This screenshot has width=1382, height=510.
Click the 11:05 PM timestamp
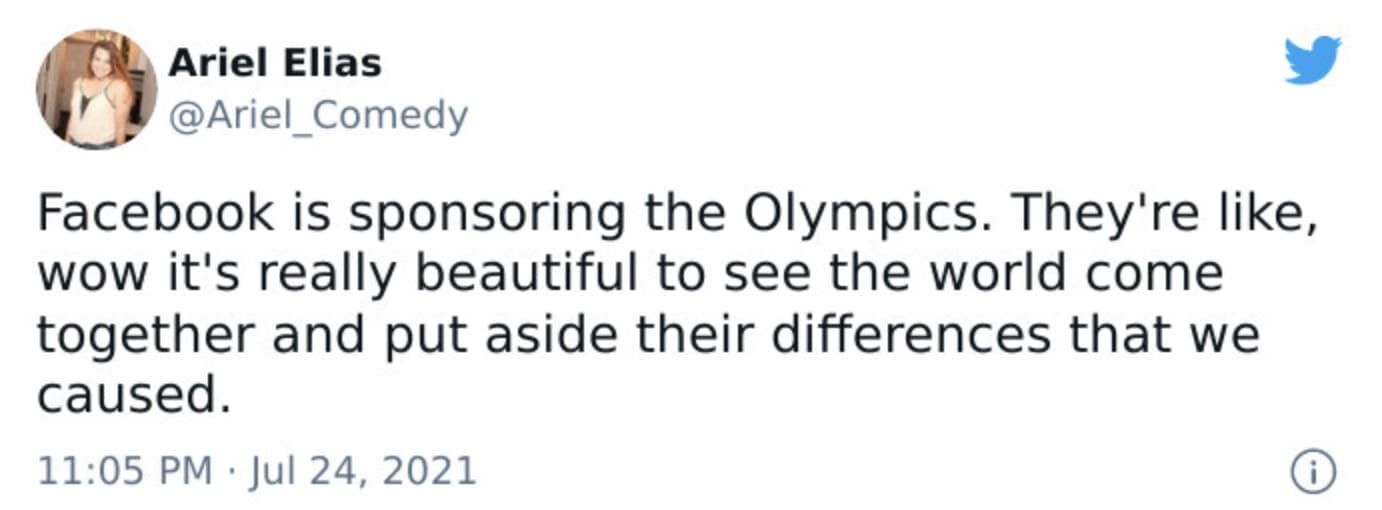pos(124,471)
